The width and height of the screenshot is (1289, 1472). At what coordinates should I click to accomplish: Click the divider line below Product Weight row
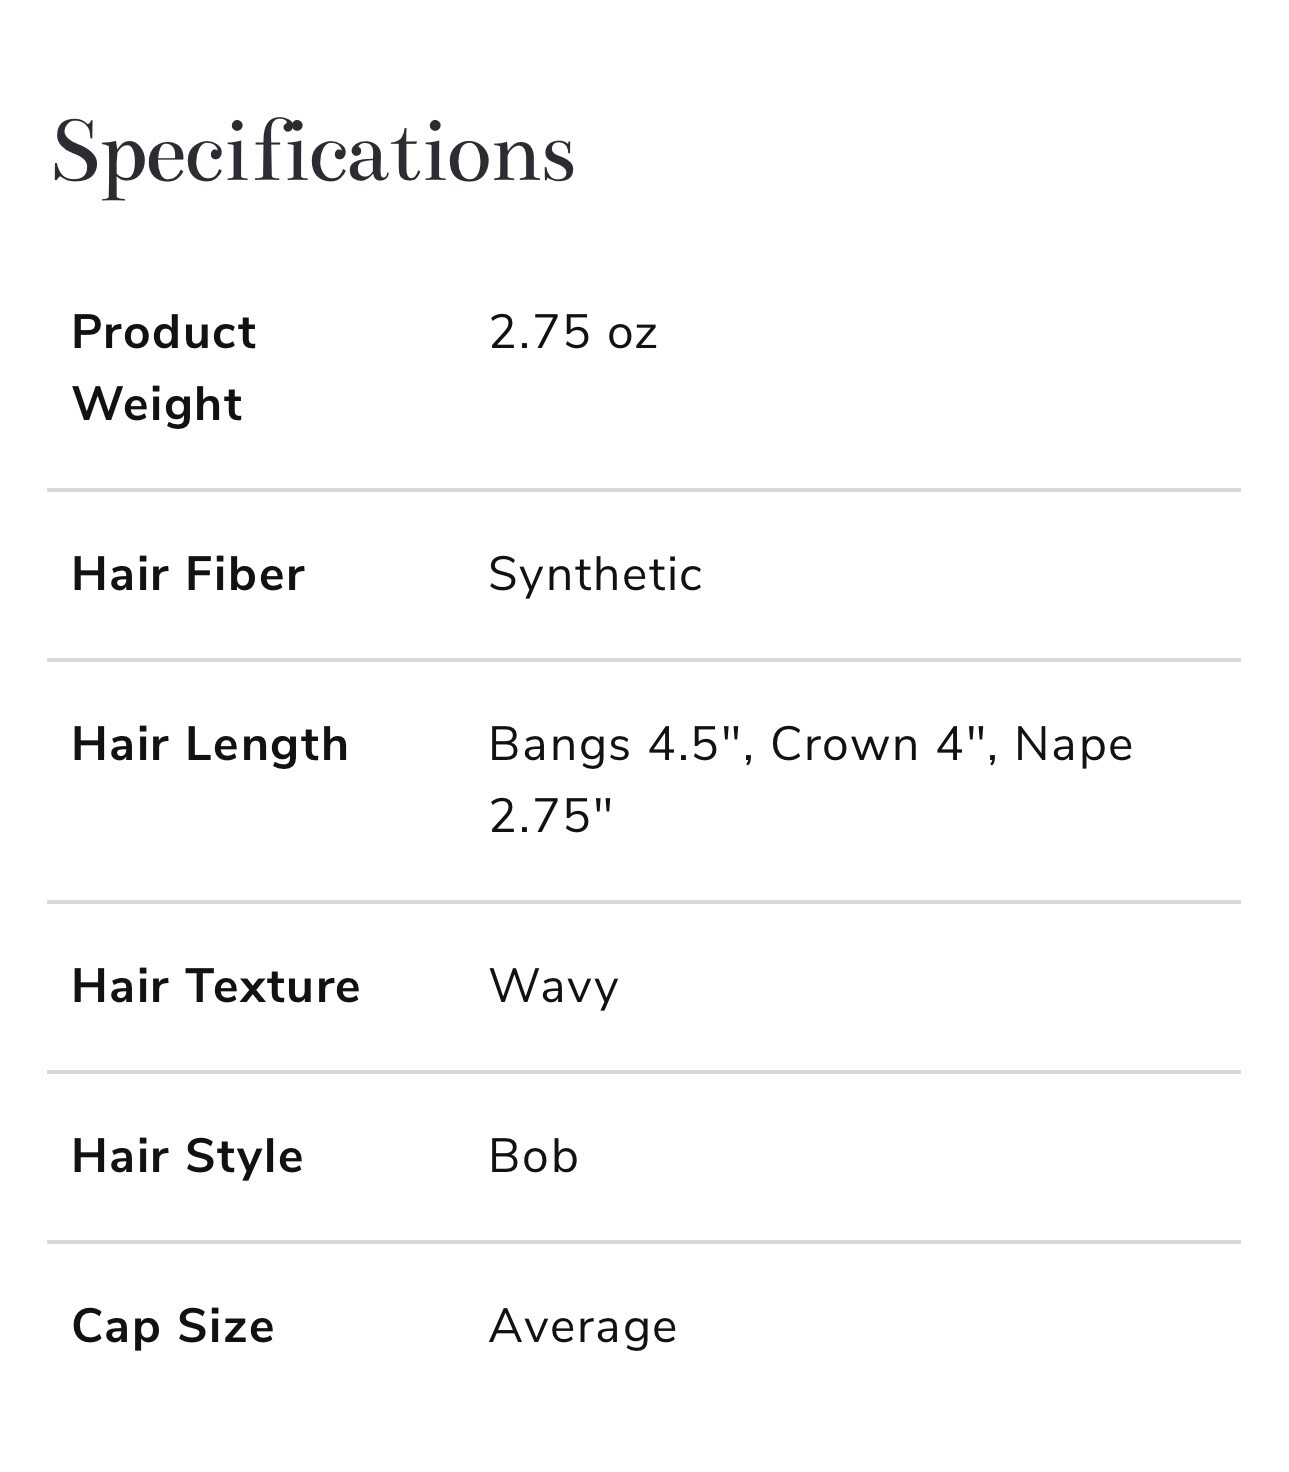644,490
